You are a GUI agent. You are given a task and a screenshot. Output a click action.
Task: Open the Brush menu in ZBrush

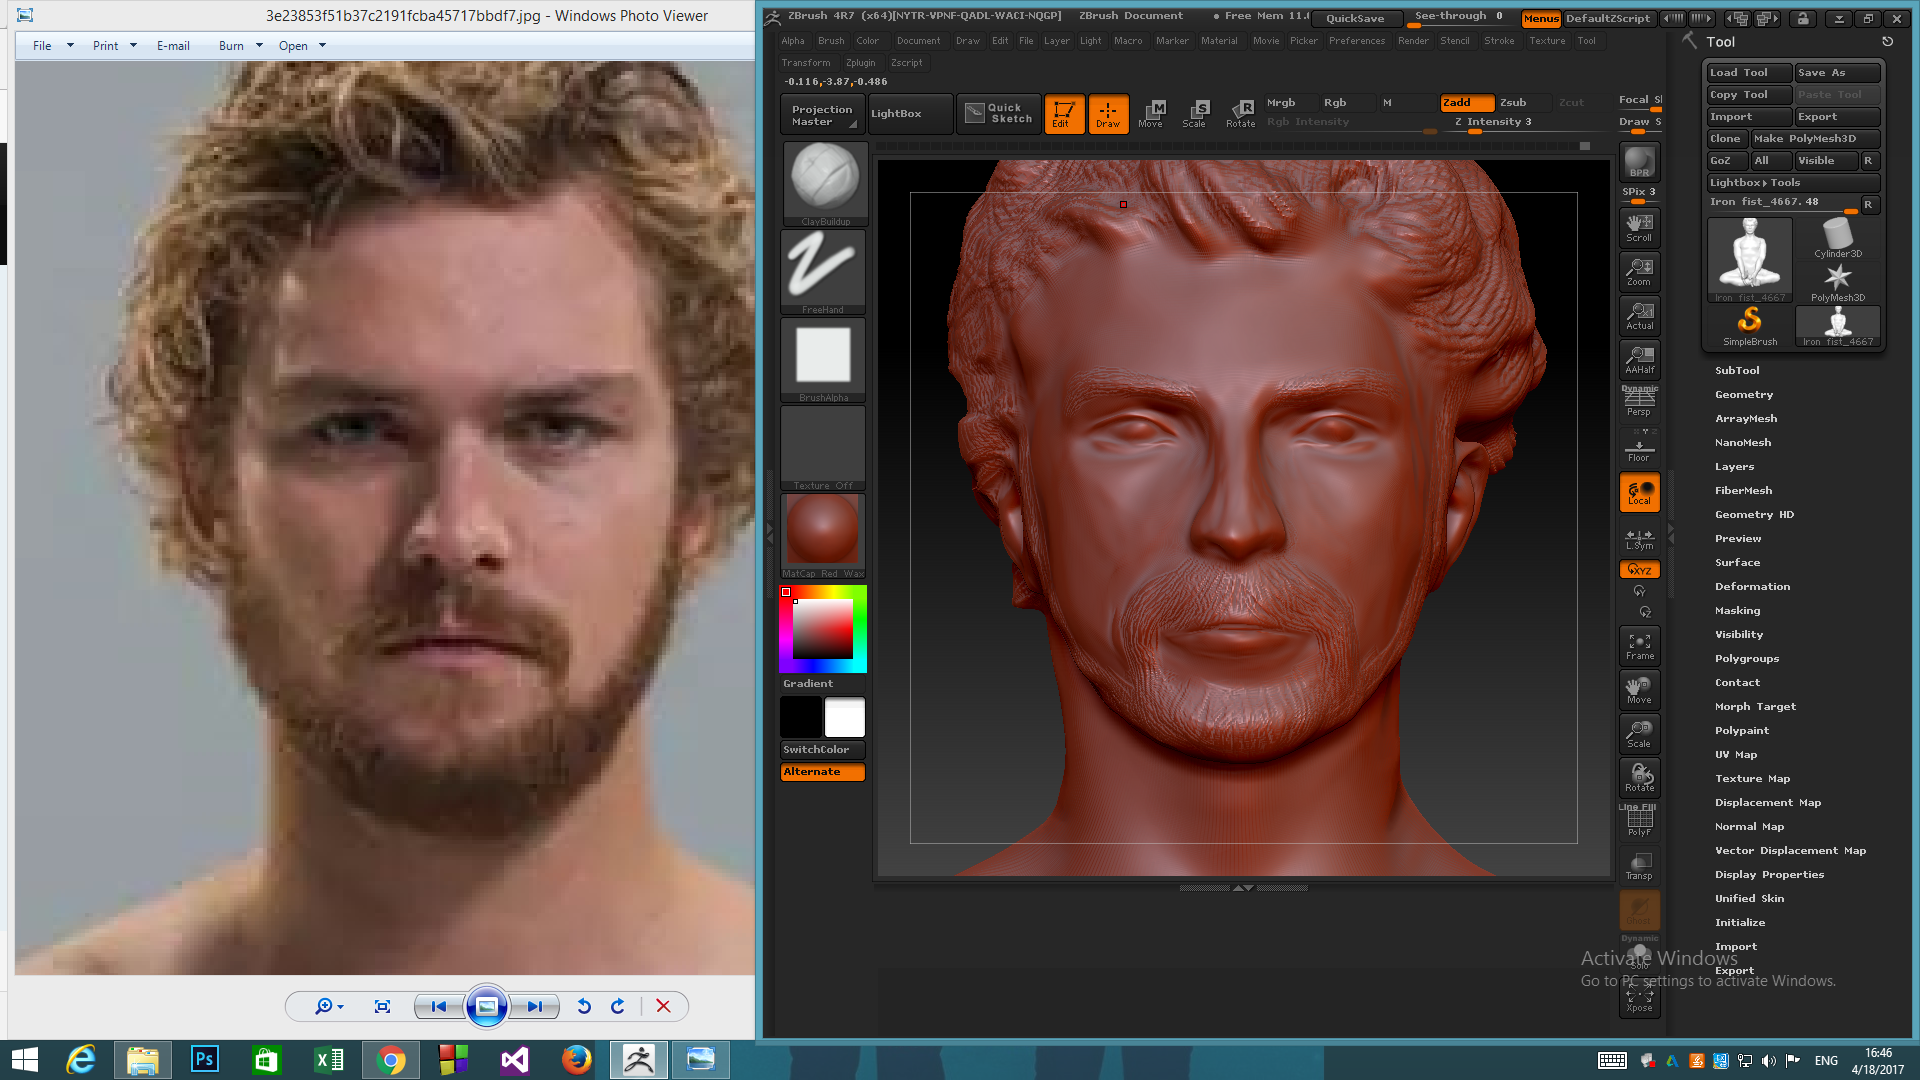831,41
